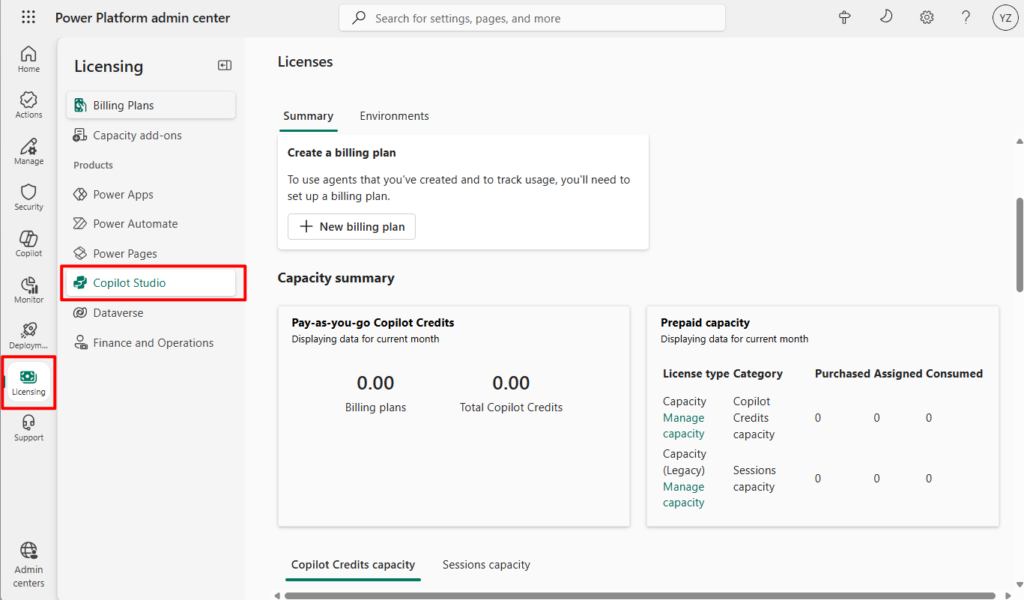Collapse the Licensing navigation pane

coord(225,66)
